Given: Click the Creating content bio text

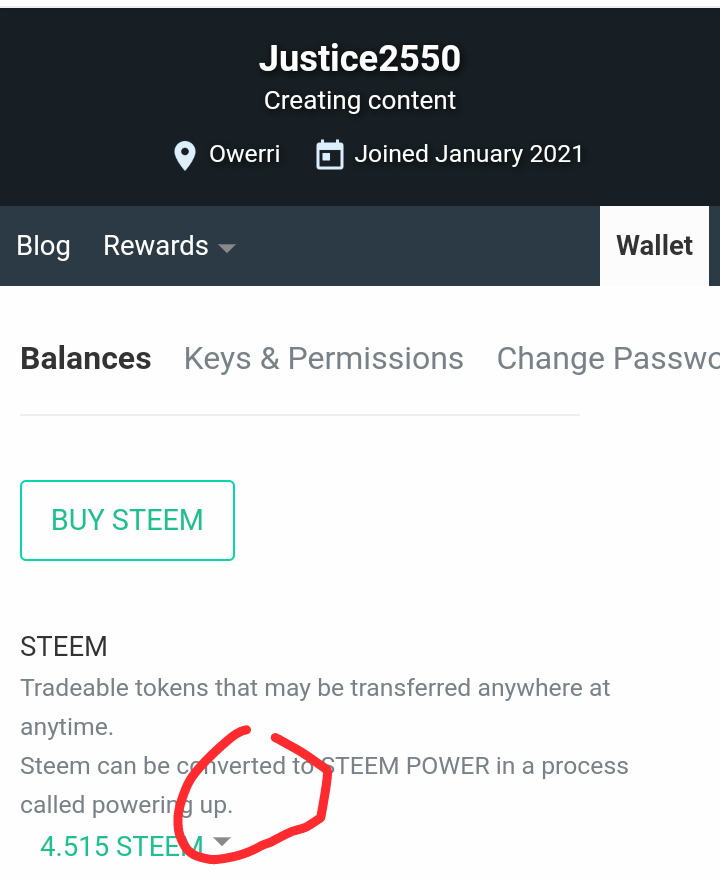Looking at the screenshot, I should (x=360, y=101).
